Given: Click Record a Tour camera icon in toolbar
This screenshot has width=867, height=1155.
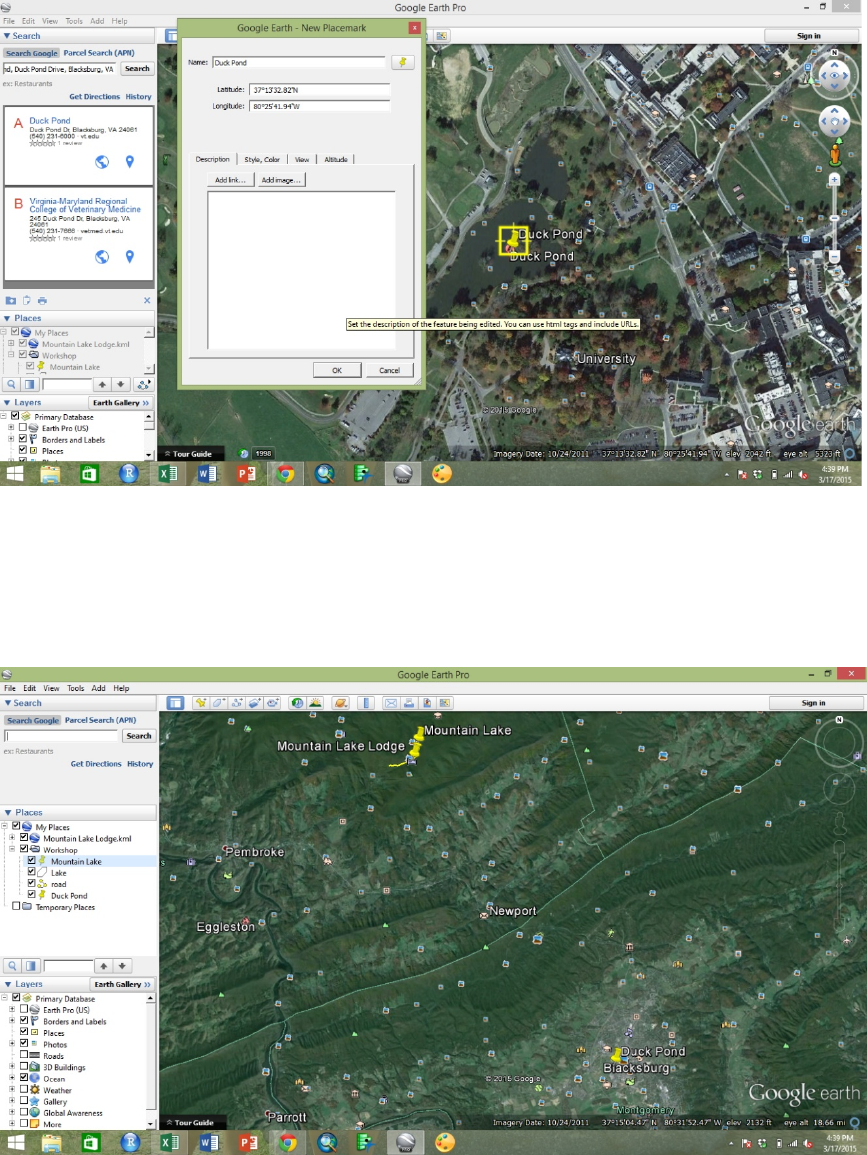Looking at the screenshot, I should point(273,703).
